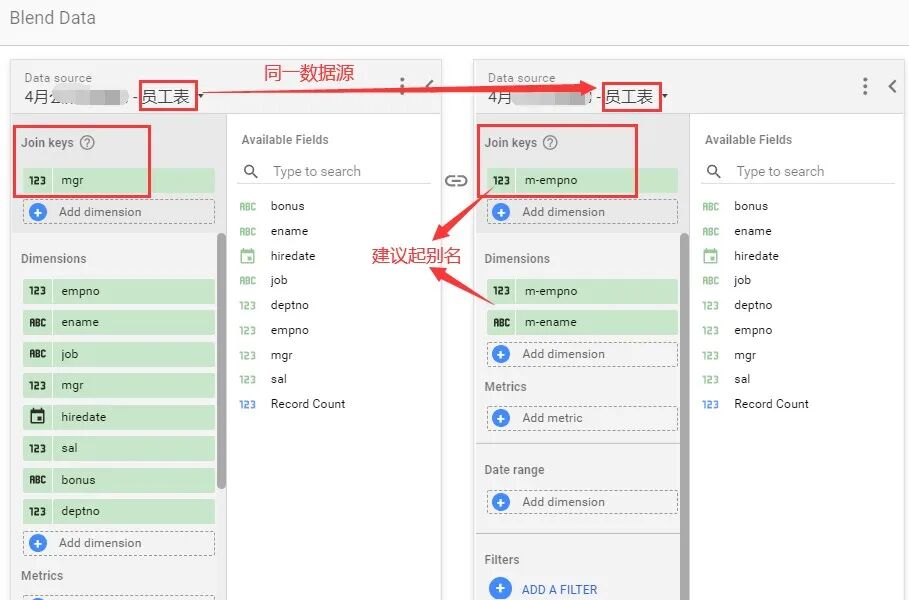
Task: Add dimension below left deptno chip
Action: [x=119, y=543]
